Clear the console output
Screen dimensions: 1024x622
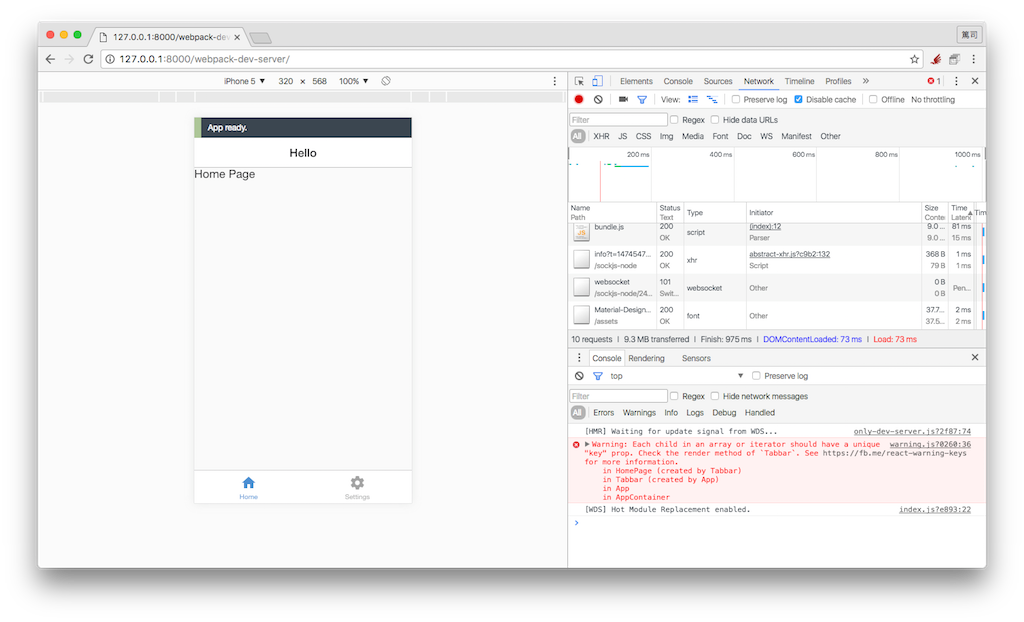pyautogui.click(x=578, y=376)
